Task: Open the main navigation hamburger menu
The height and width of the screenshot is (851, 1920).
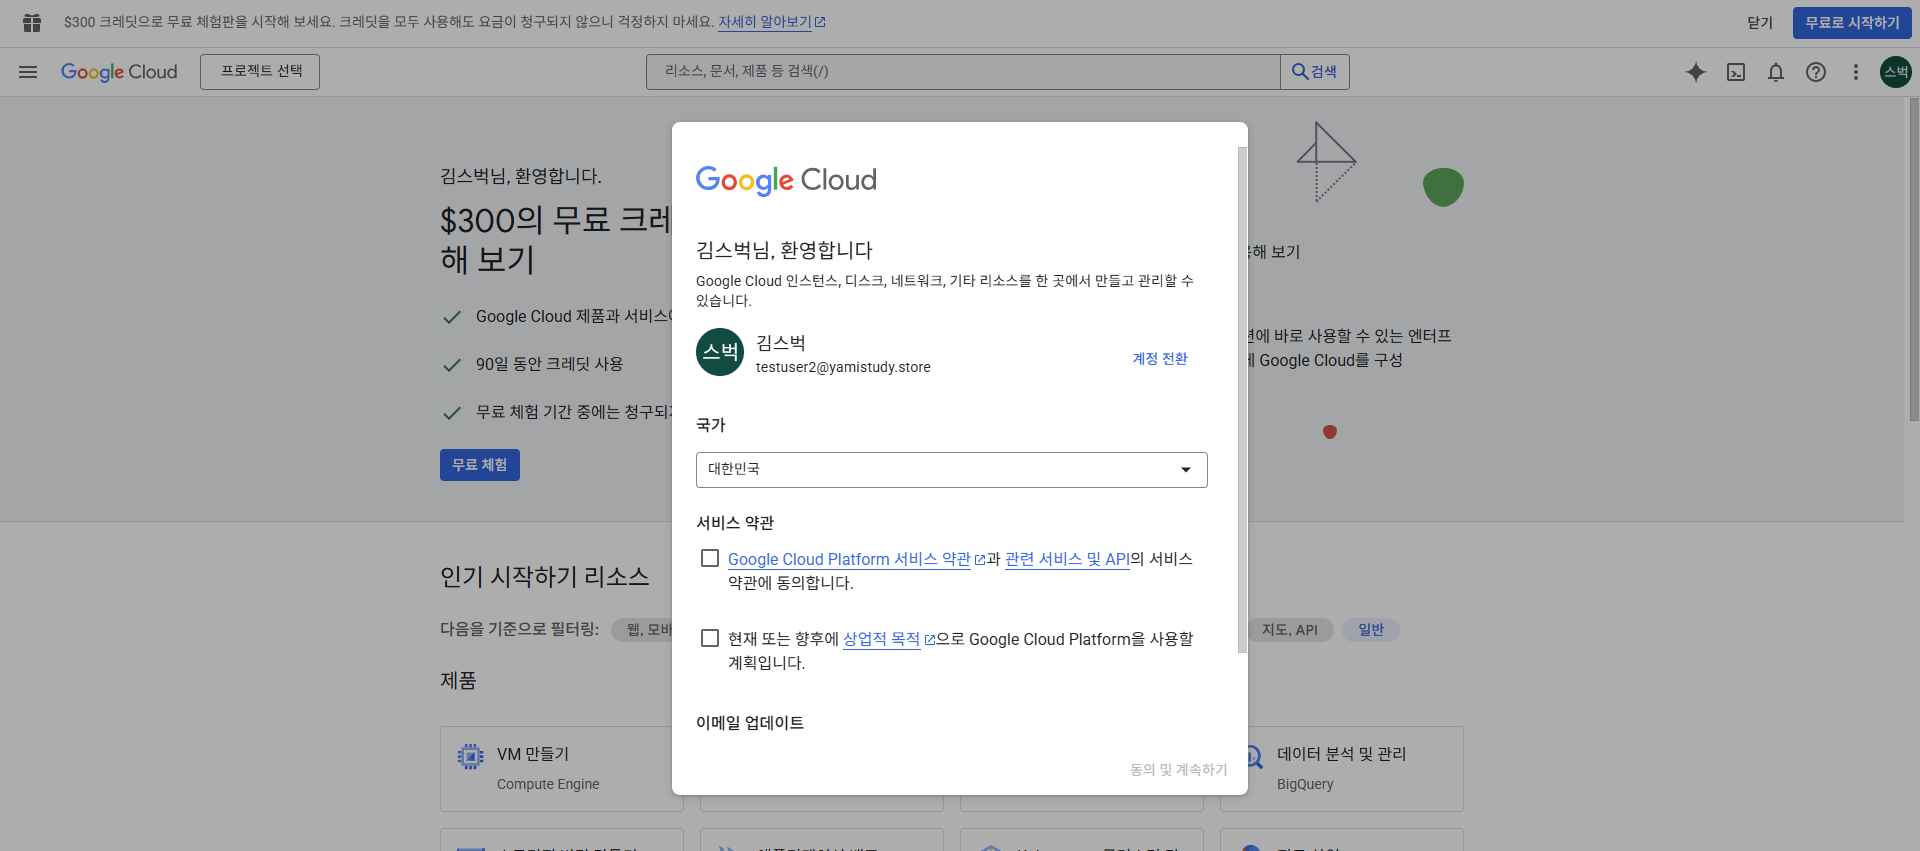Action: 28,72
